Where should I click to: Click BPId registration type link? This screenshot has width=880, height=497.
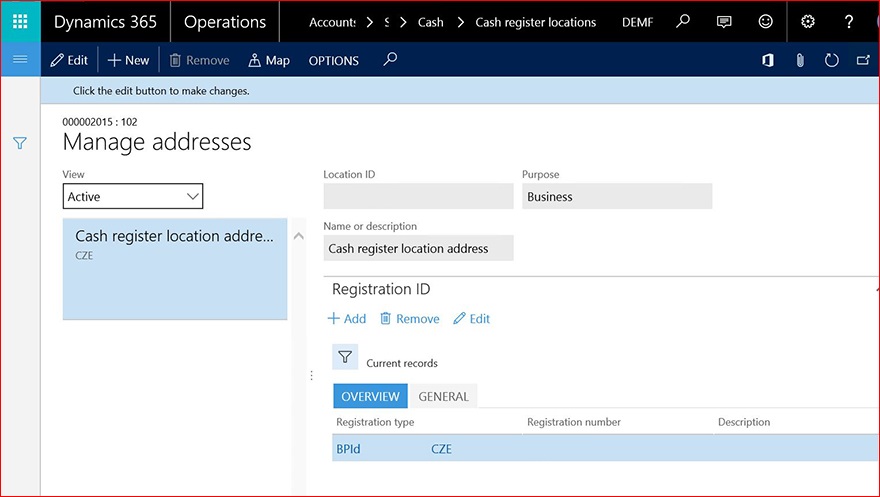point(348,449)
